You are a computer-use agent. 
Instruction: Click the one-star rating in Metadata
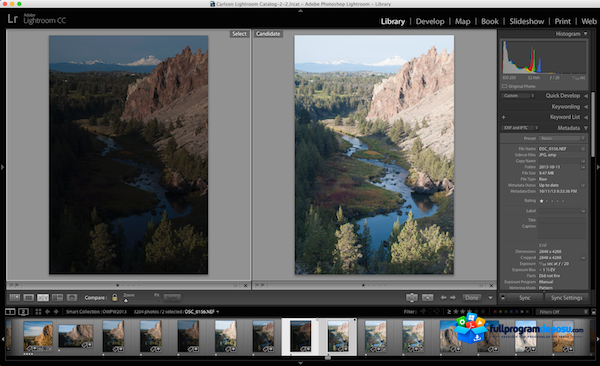tap(541, 201)
